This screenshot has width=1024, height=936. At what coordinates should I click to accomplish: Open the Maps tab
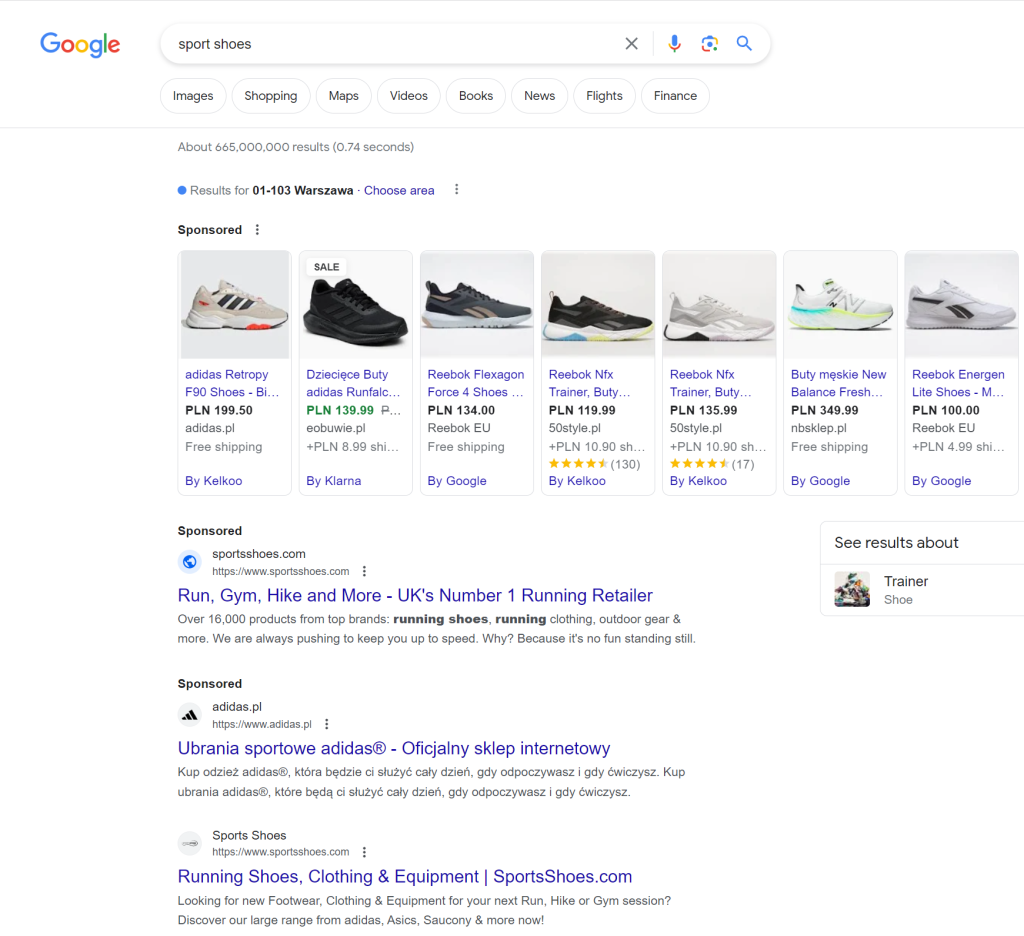[x=344, y=96]
